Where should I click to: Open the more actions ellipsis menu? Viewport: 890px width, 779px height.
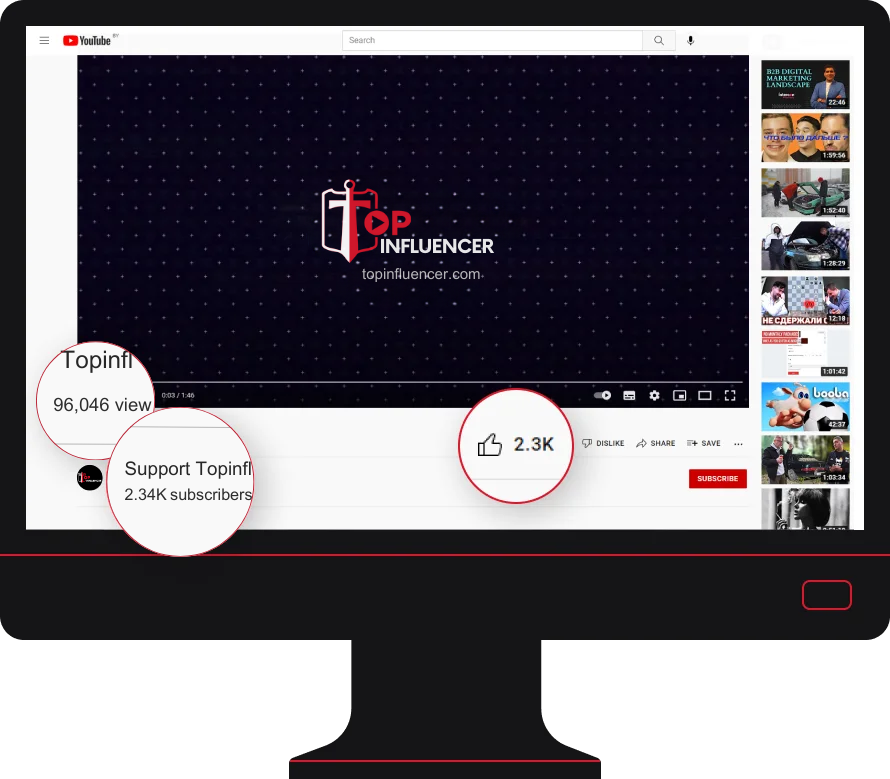(738, 443)
